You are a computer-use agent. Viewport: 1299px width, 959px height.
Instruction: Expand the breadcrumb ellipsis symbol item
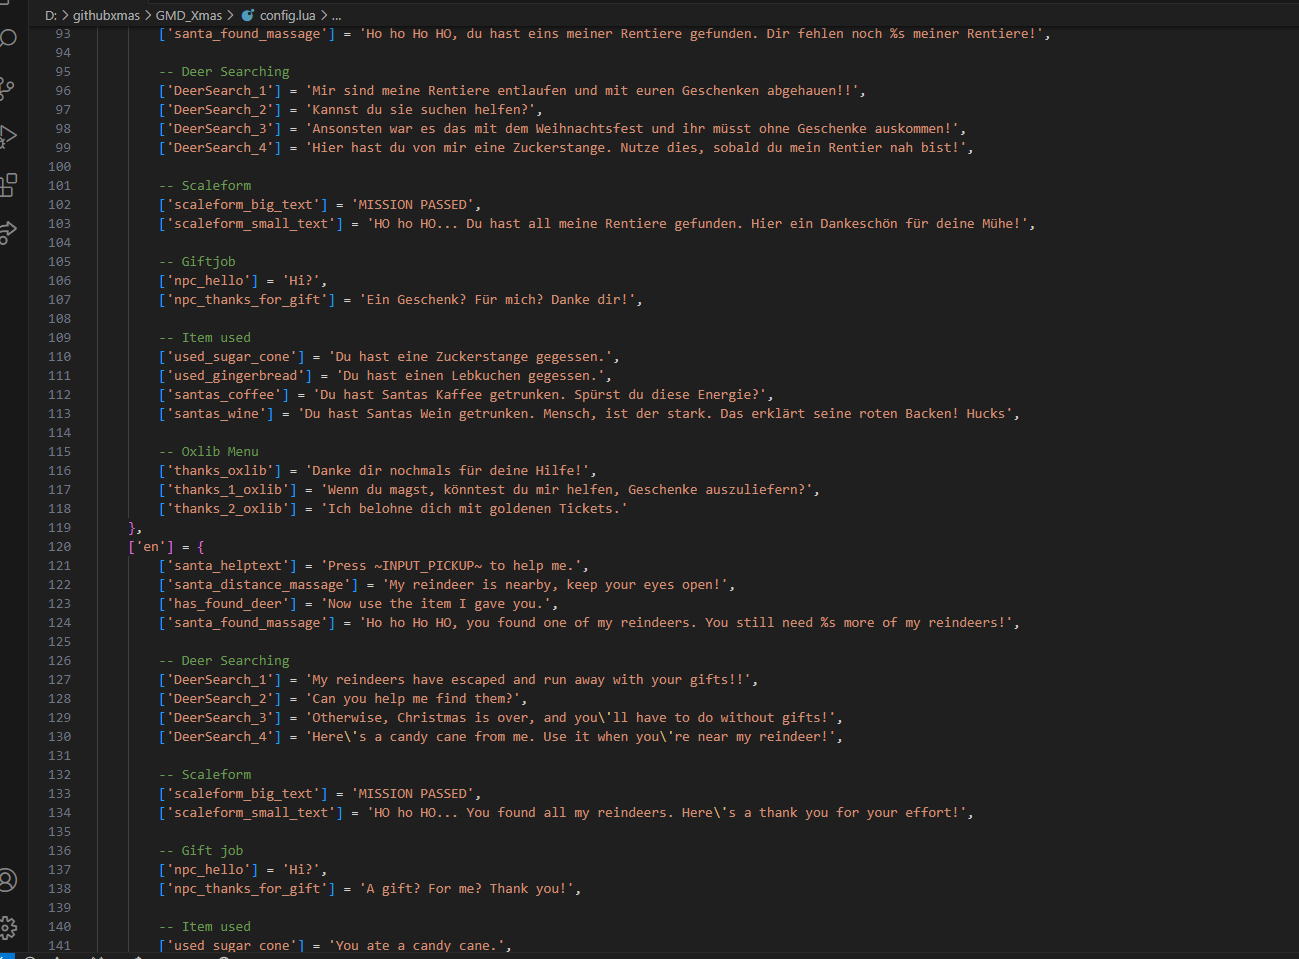[x=336, y=15]
